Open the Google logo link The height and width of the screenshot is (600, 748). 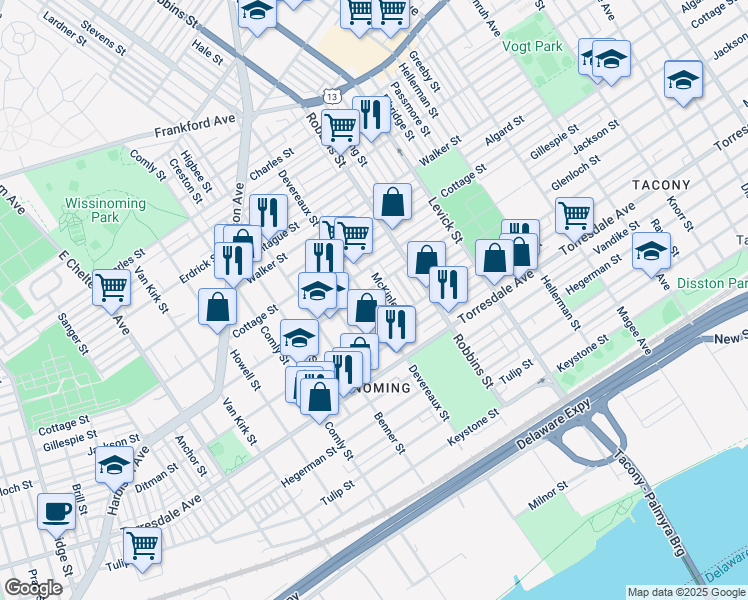click(33, 588)
